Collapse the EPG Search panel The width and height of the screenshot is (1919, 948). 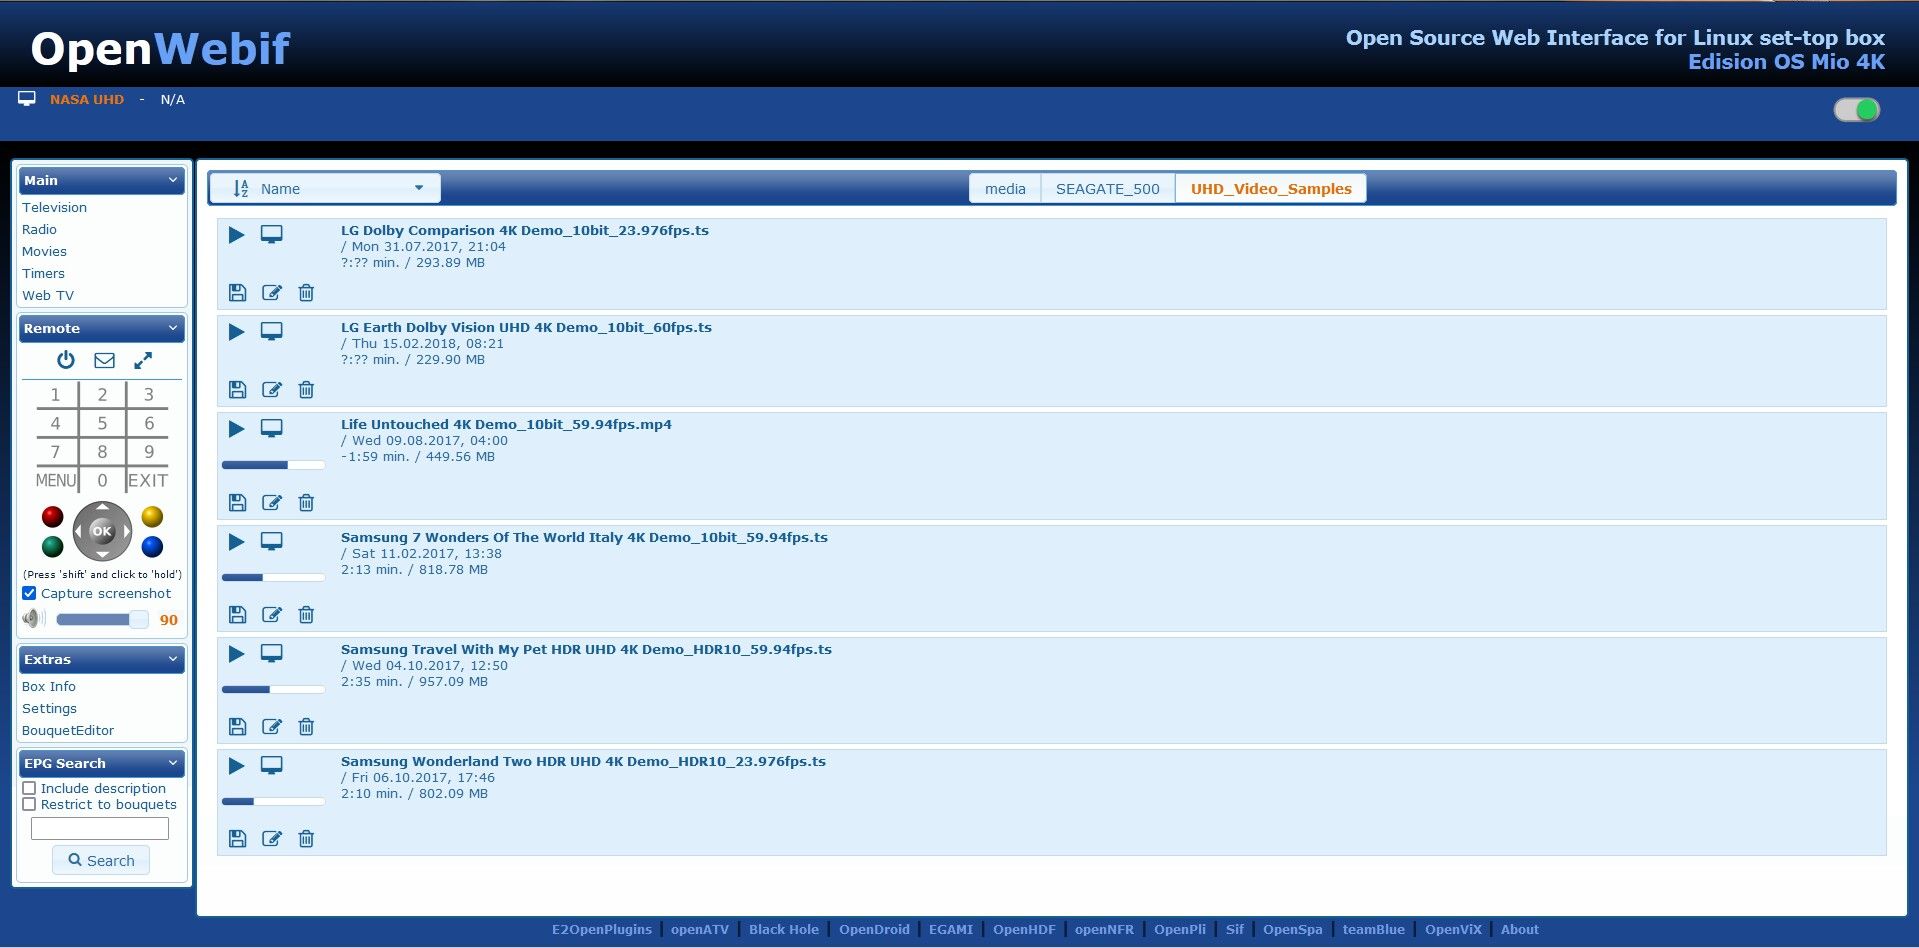[173, 763]
